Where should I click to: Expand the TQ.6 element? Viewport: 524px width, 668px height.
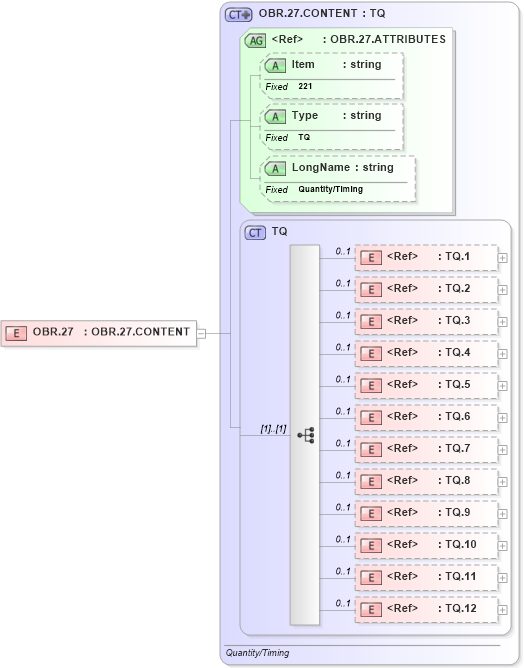(x=503, y=418)
